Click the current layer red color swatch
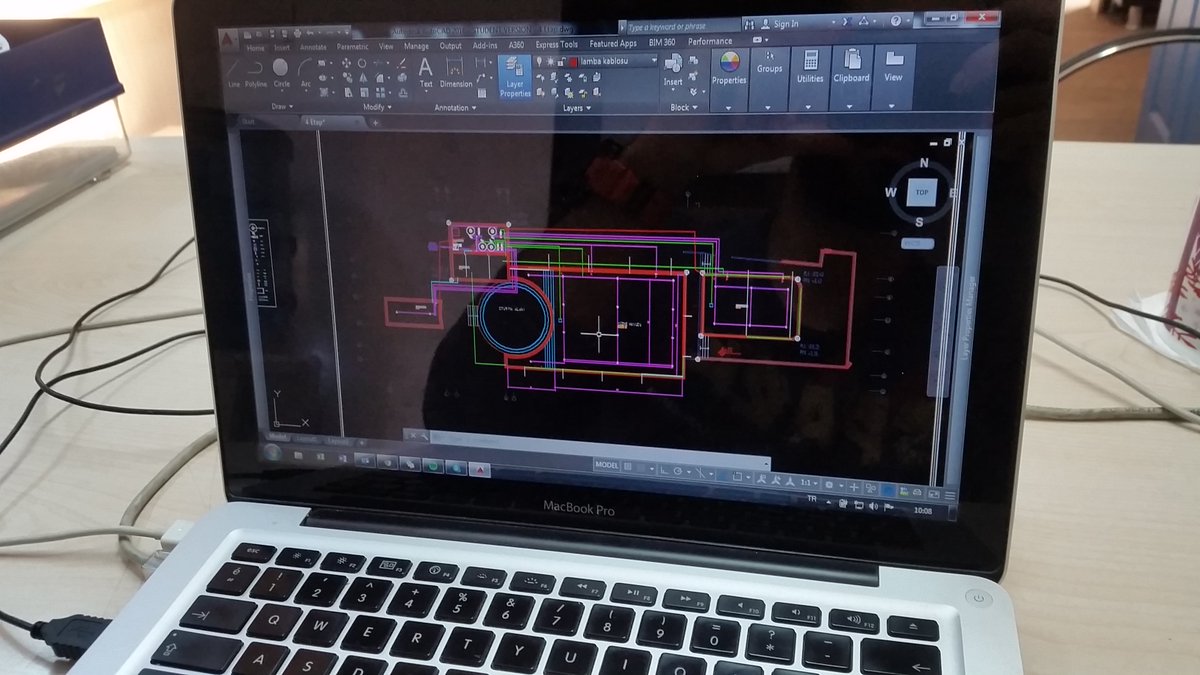Screen dimensions: 1200x675 point(573,61)
